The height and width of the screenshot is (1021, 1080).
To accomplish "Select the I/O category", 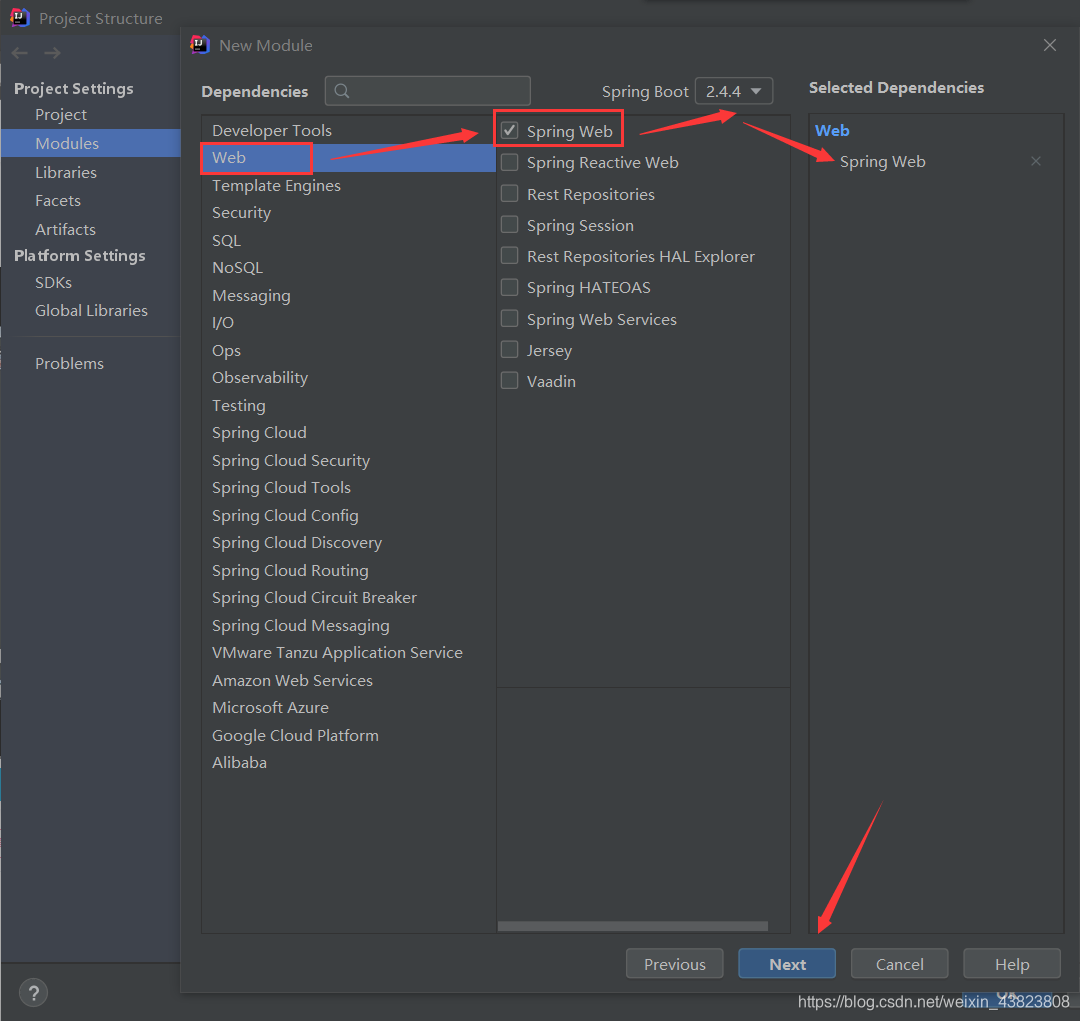I will pyautogui.click(x=349, y=322).
